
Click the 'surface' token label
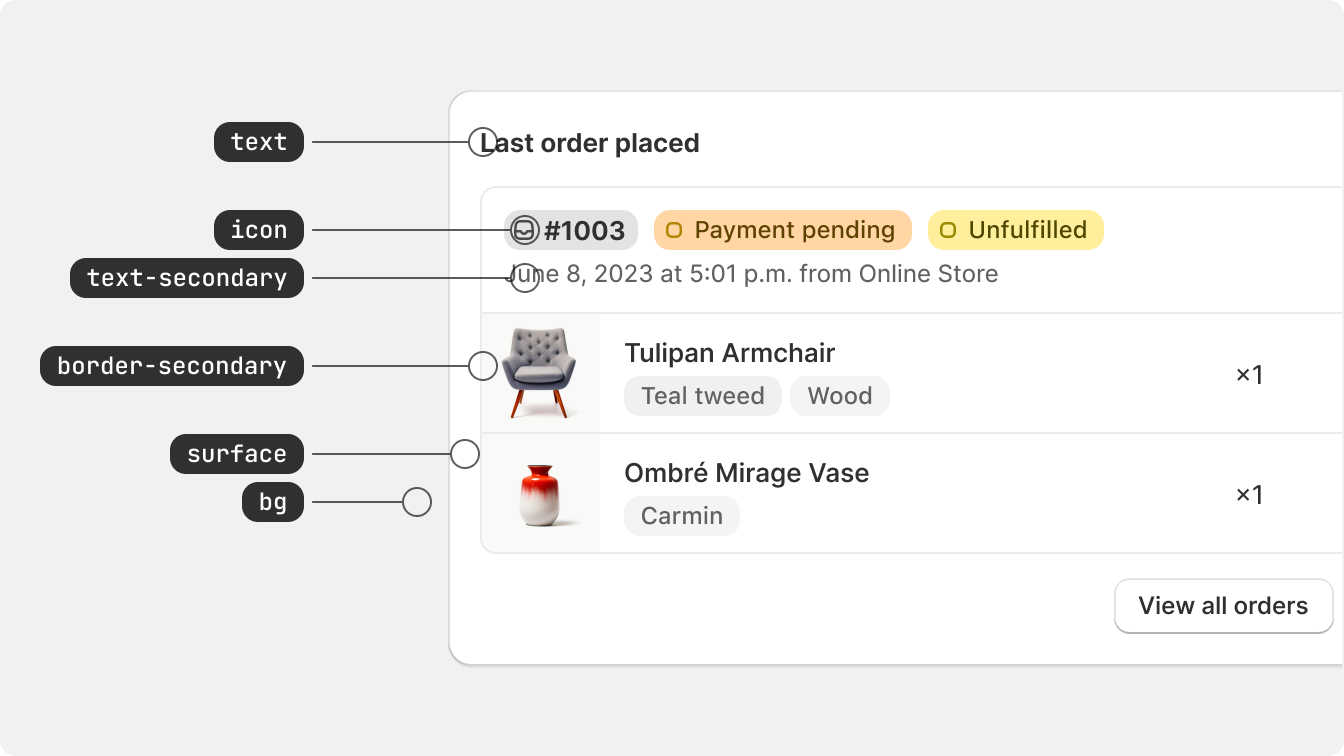[x=237, y=454]
